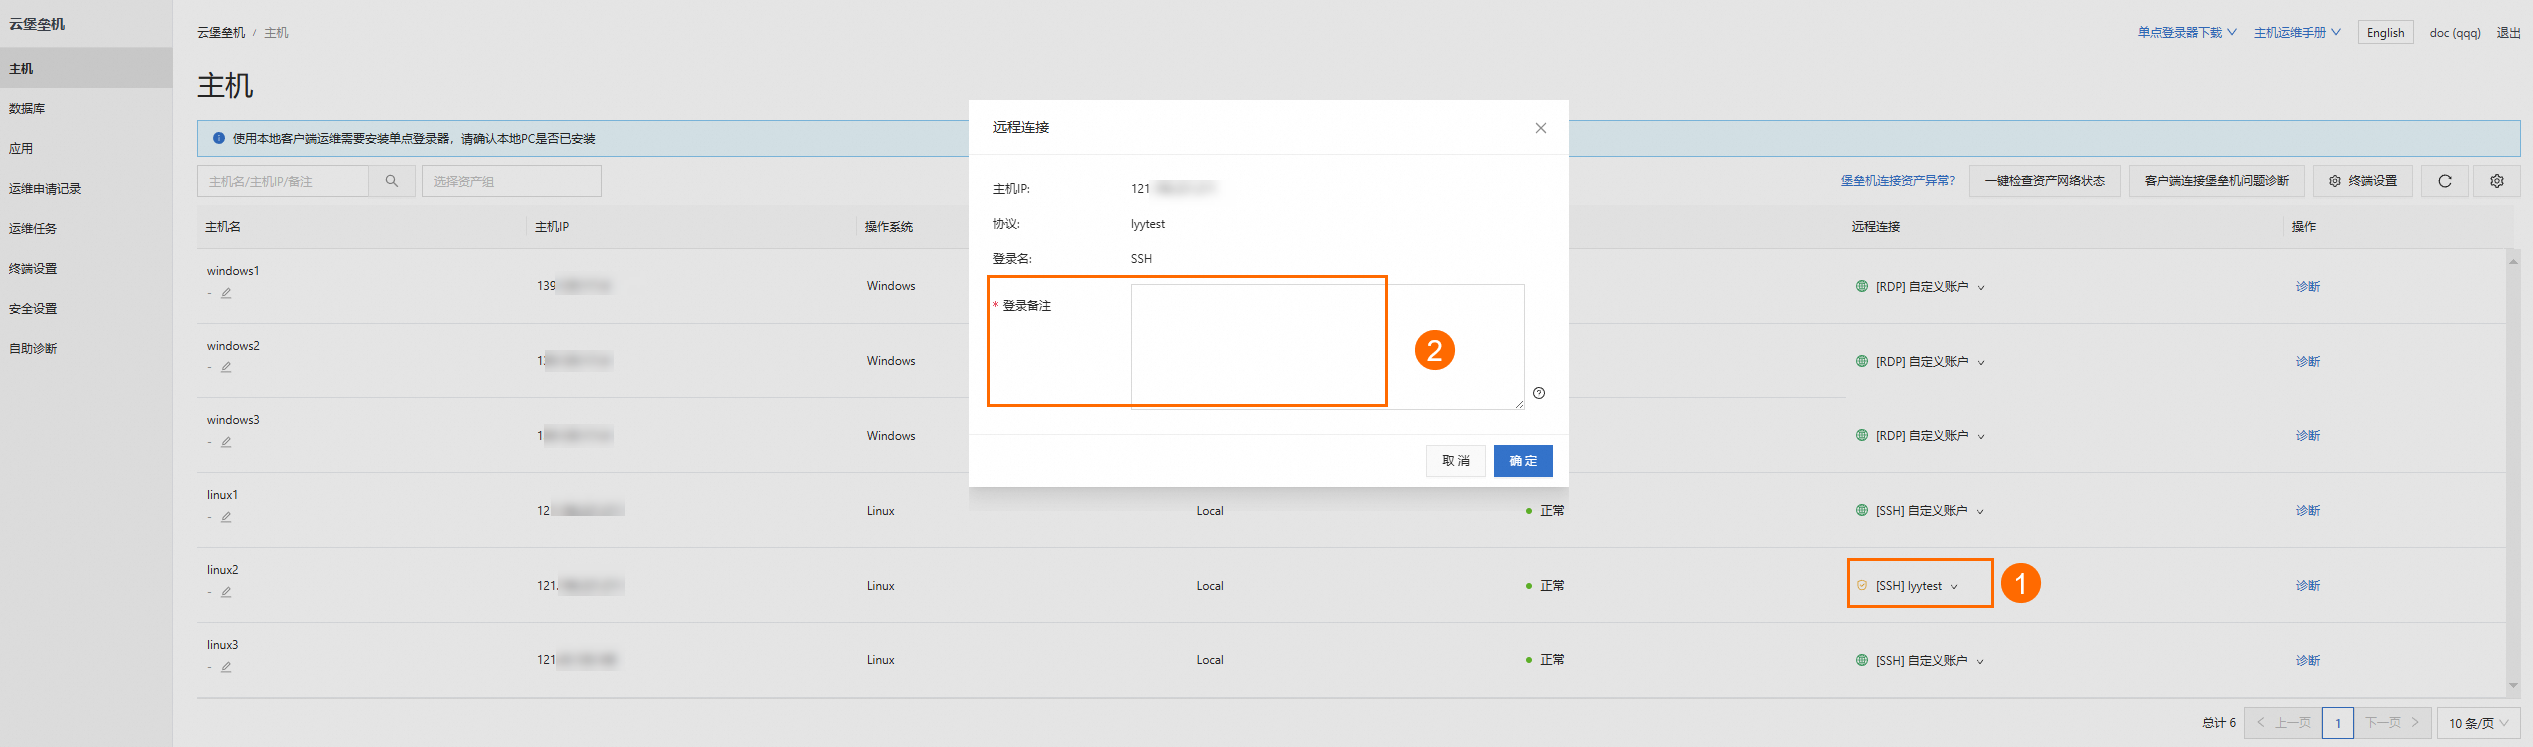Viewport: 2533px width, 747px height.
Task: Open the table settings gear icon
Action: coord(2497,181)
